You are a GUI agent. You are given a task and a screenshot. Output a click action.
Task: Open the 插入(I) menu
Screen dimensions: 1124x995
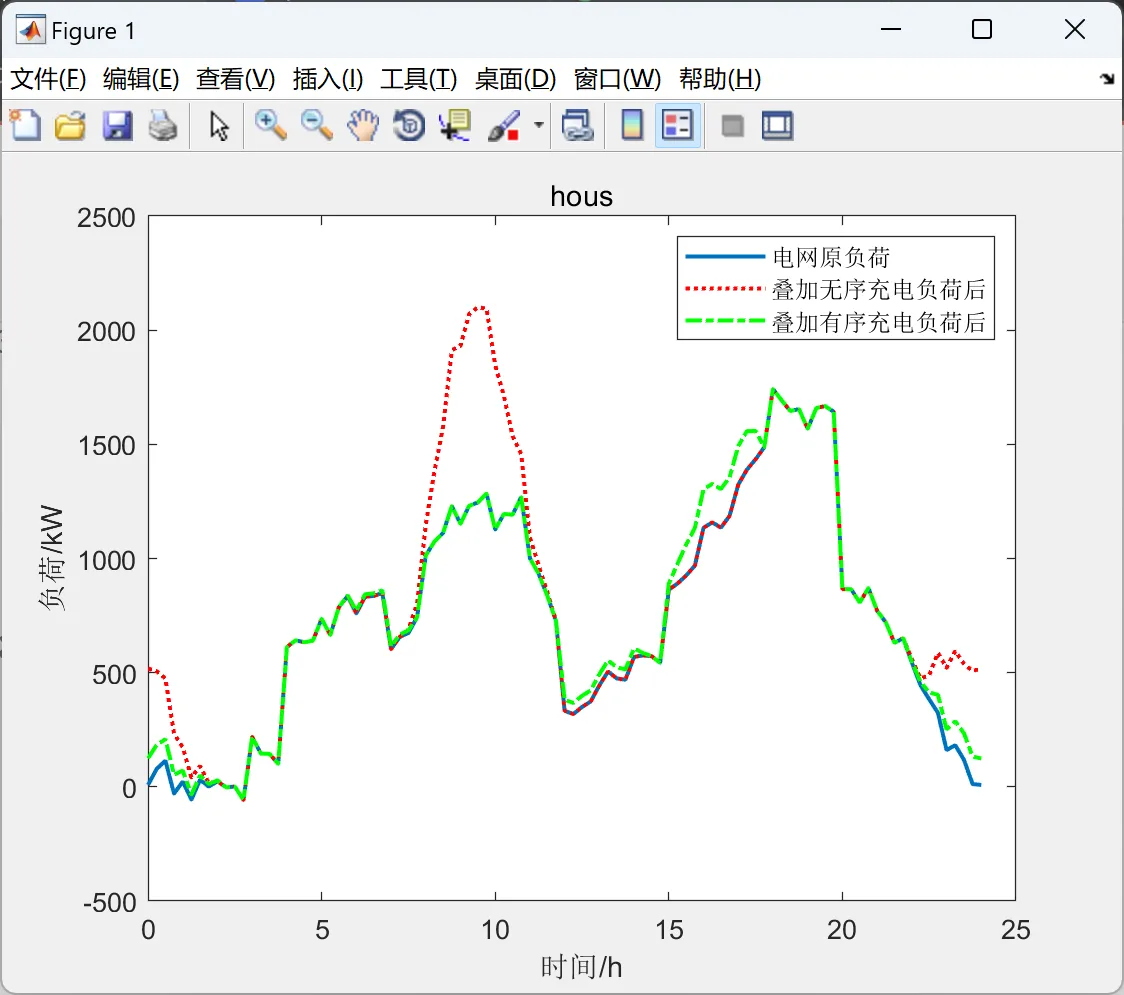(328, 79)
